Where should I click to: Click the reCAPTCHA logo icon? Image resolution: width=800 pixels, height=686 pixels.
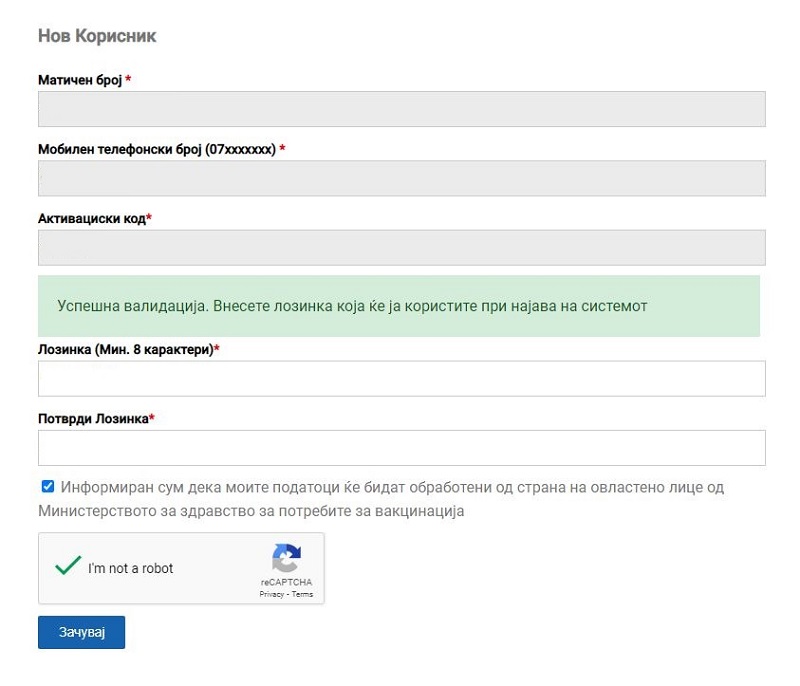click(286, 558)
